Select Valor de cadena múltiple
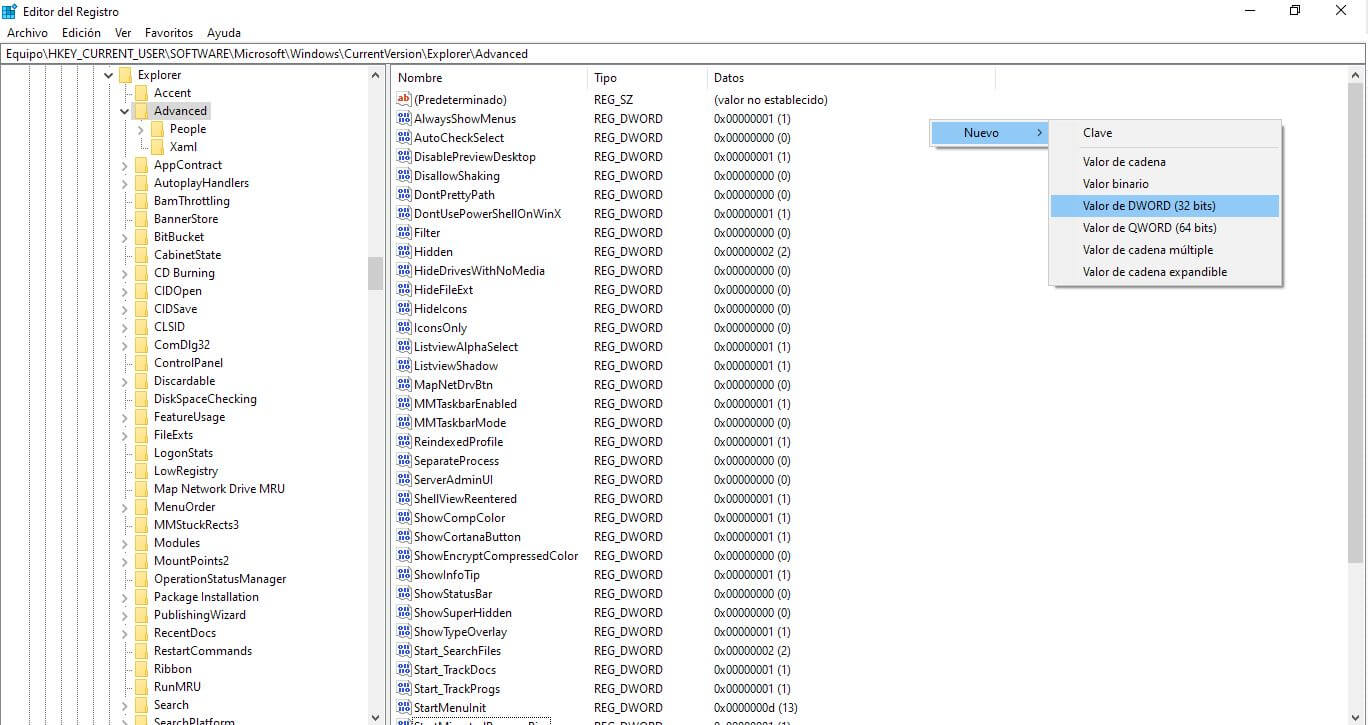Screen dimensions: 1368x725 coord(1165,250)
